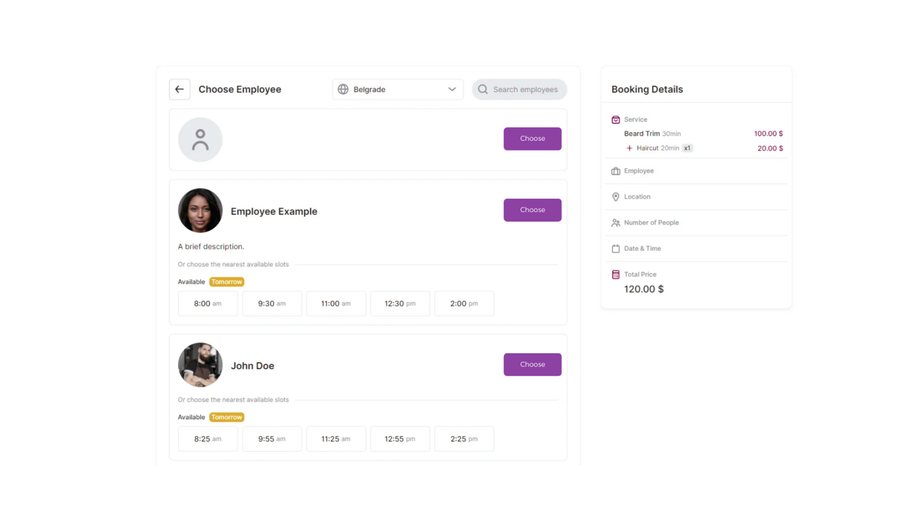The image size is (920, 517).
Task: Focus the Search employees field
Action: 526,90
